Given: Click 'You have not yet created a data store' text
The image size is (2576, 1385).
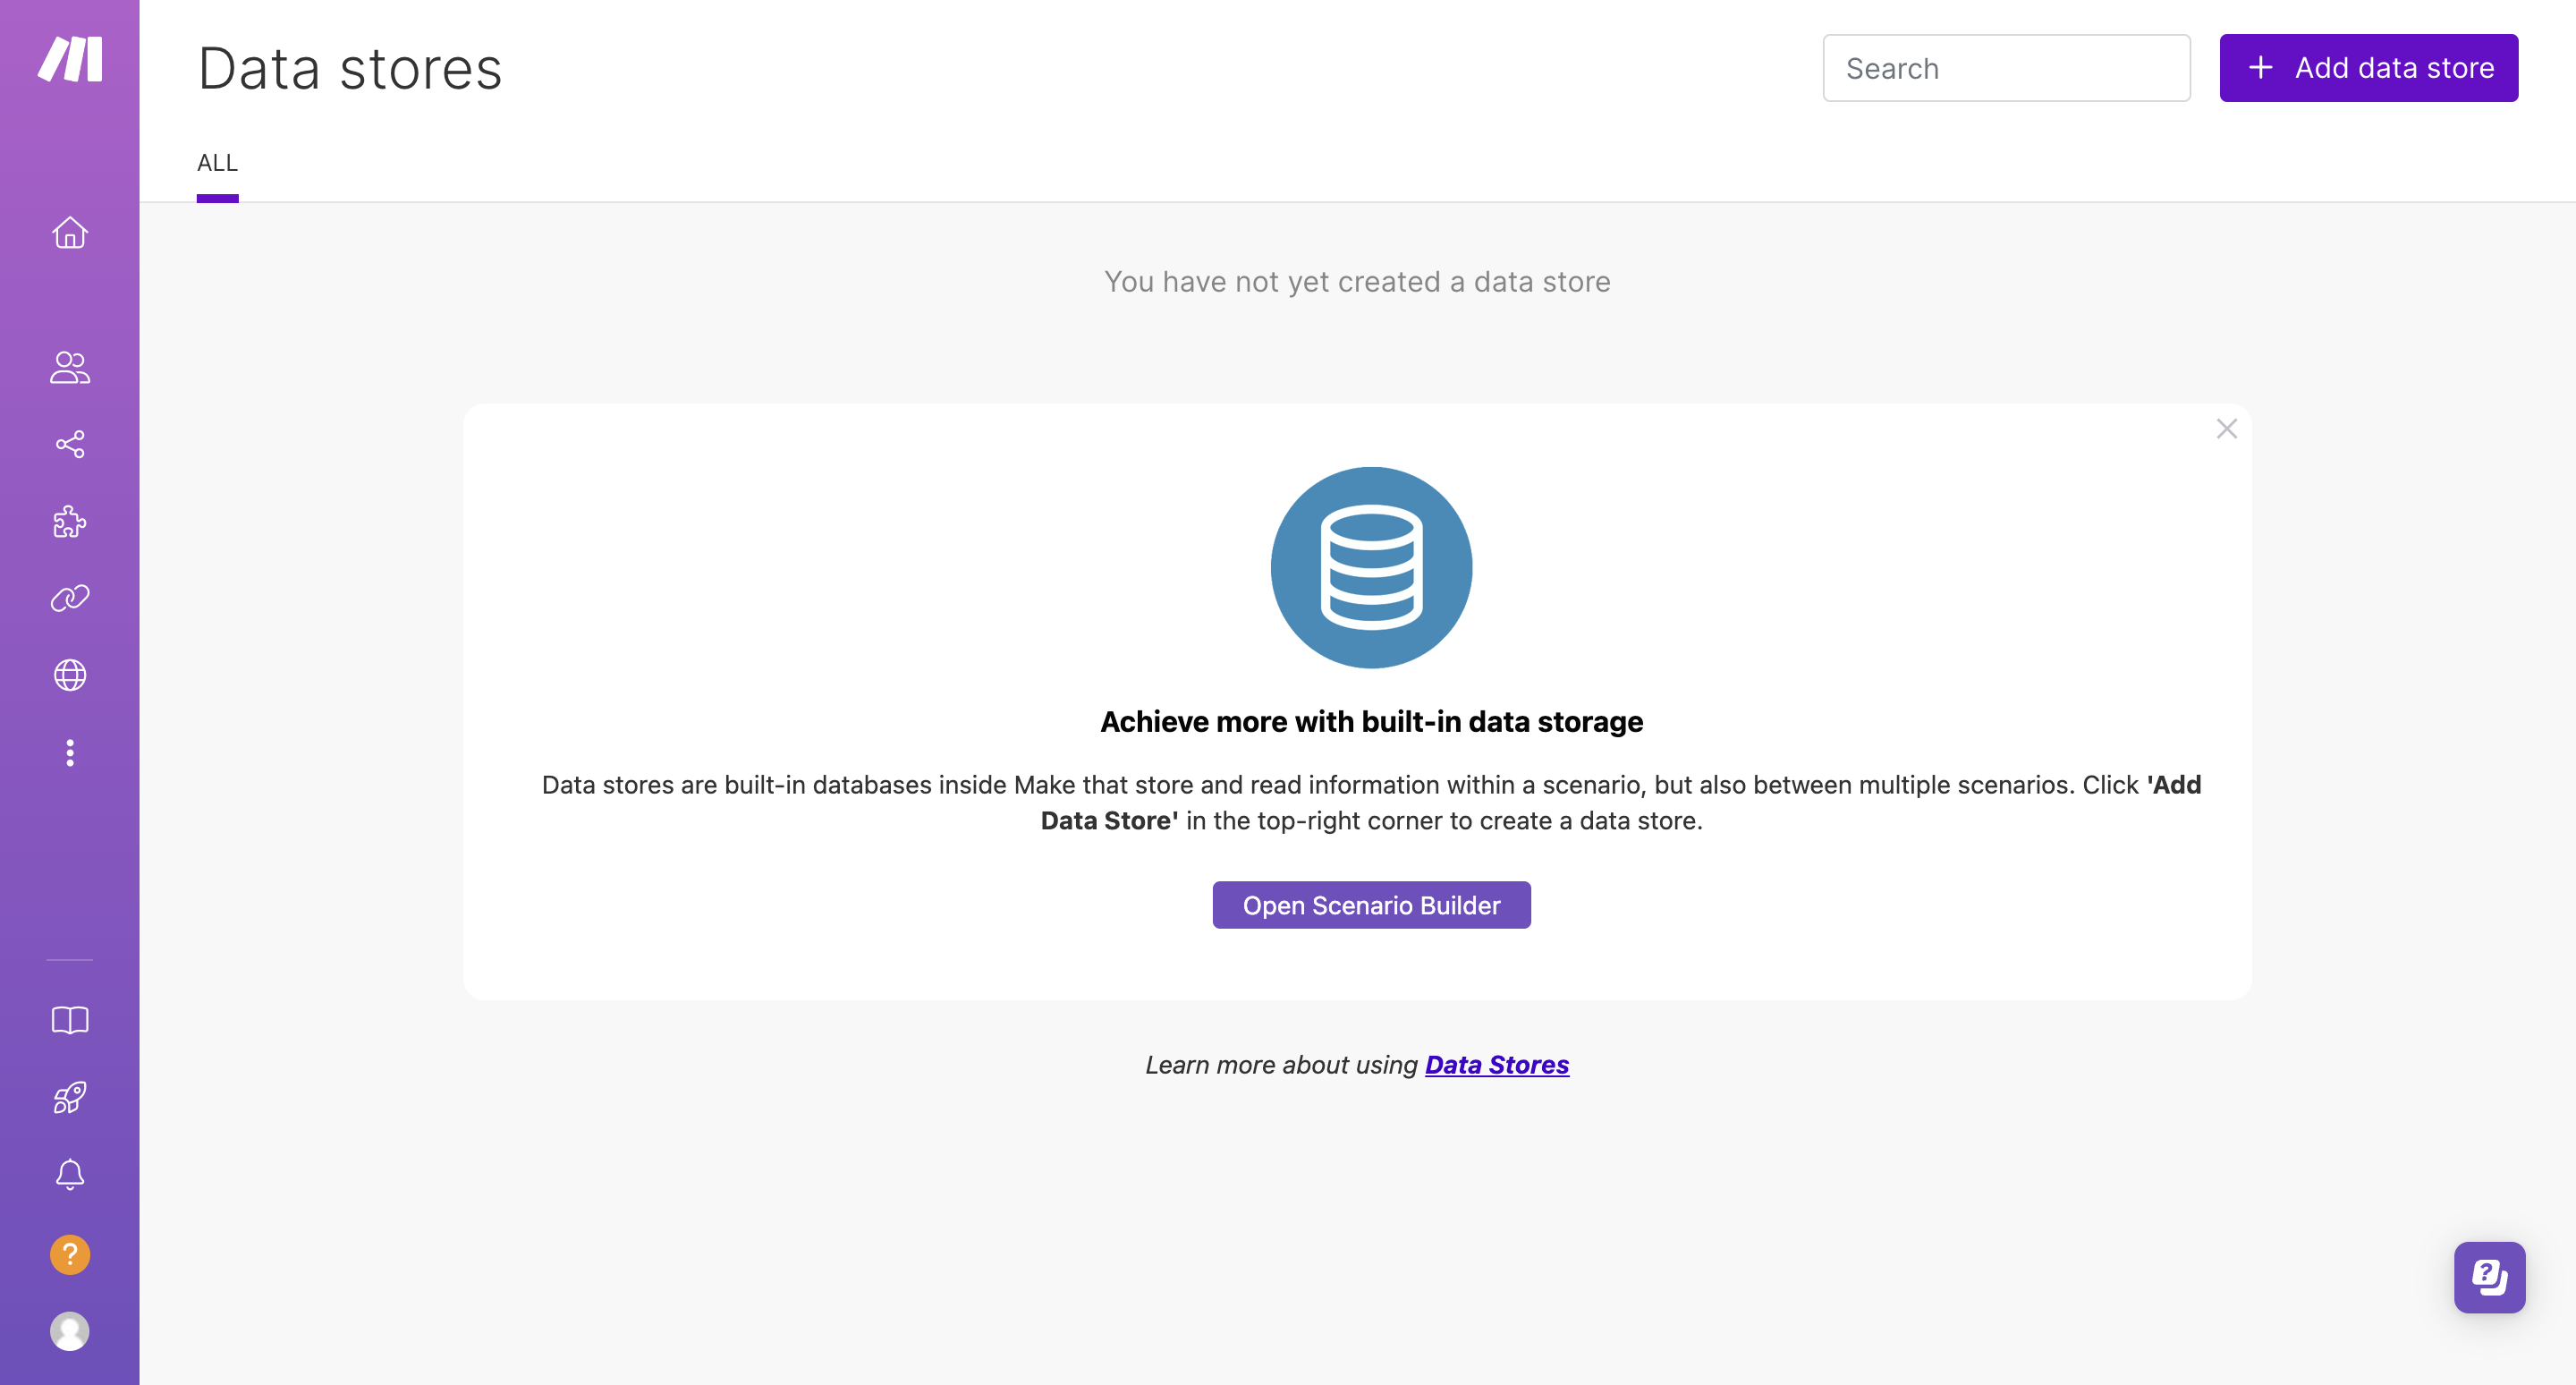Looking at the screenshot, I should (x=1357, y=282).
